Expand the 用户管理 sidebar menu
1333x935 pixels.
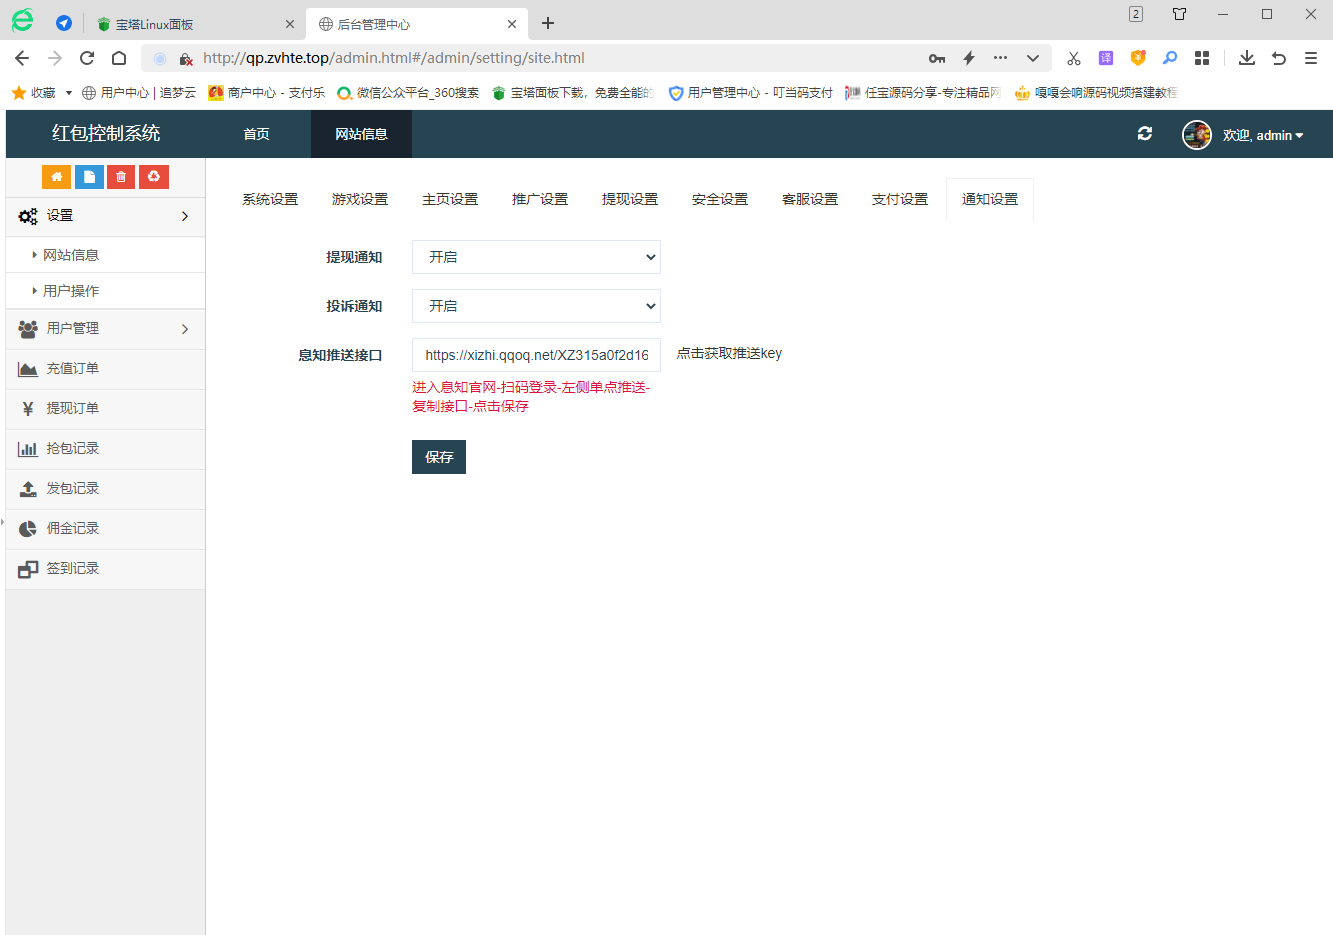click(105, 329)
